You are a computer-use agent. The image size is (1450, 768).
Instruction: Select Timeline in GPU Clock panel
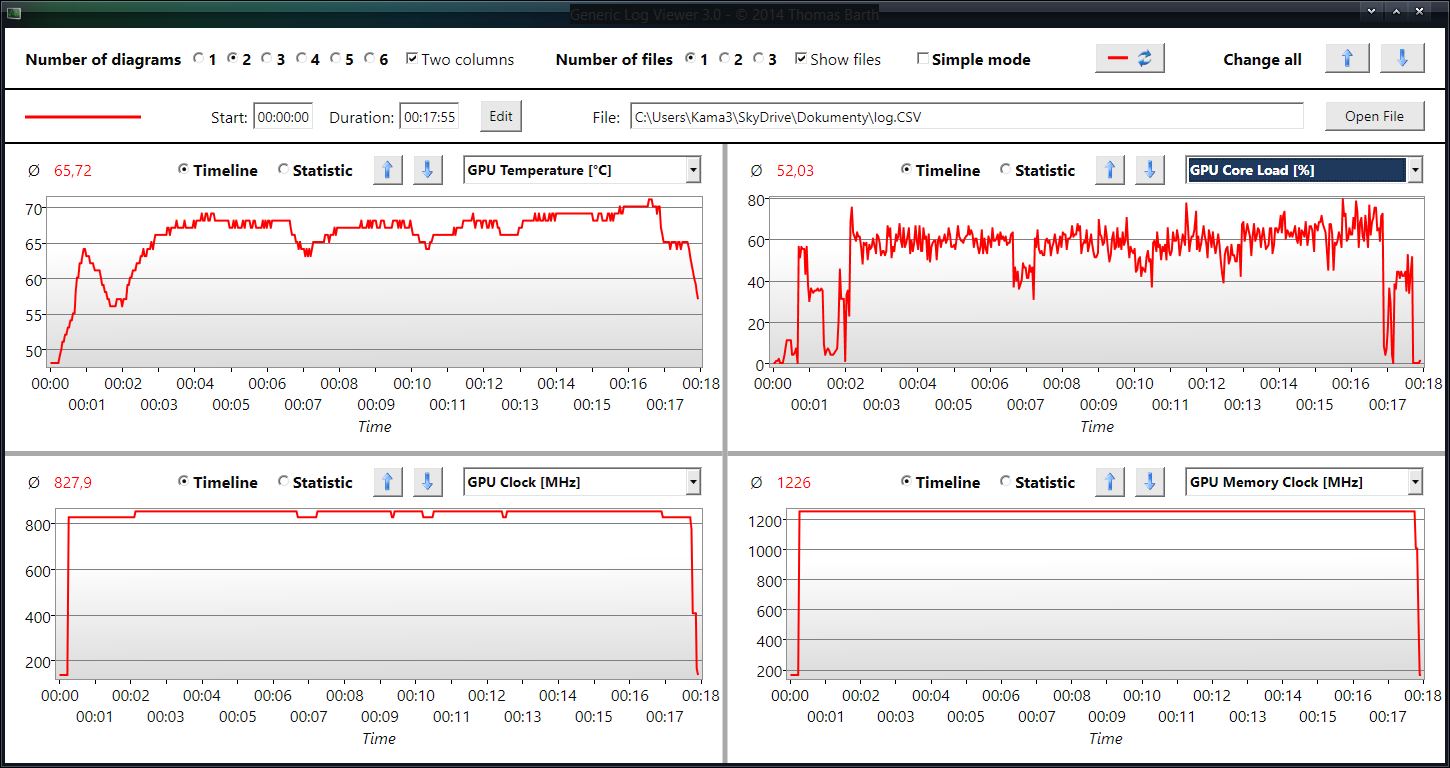coord(183,482)
